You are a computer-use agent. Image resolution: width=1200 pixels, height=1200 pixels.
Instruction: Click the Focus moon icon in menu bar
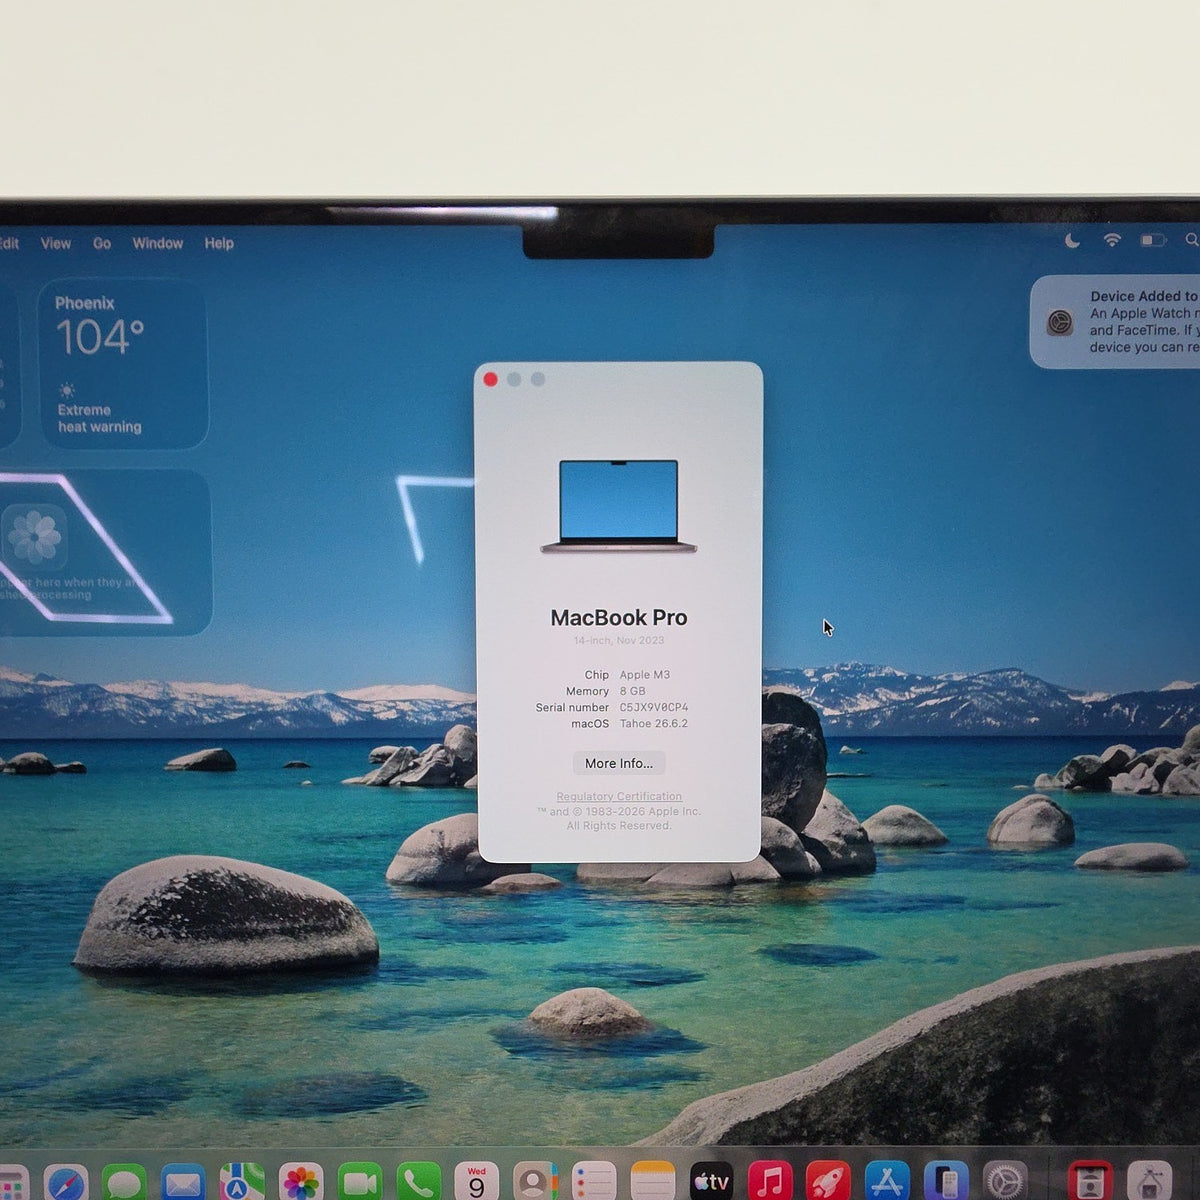click(x=1072, y=240)
